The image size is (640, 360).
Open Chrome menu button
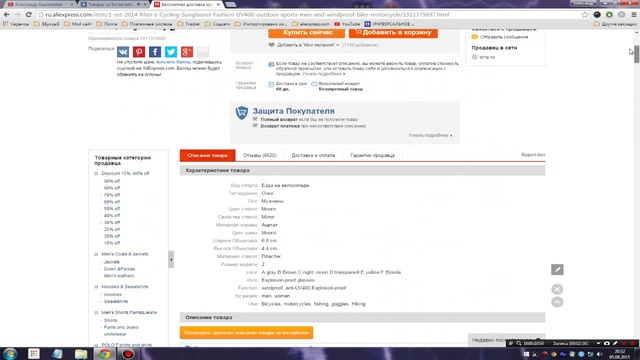(x=633, y=15)
